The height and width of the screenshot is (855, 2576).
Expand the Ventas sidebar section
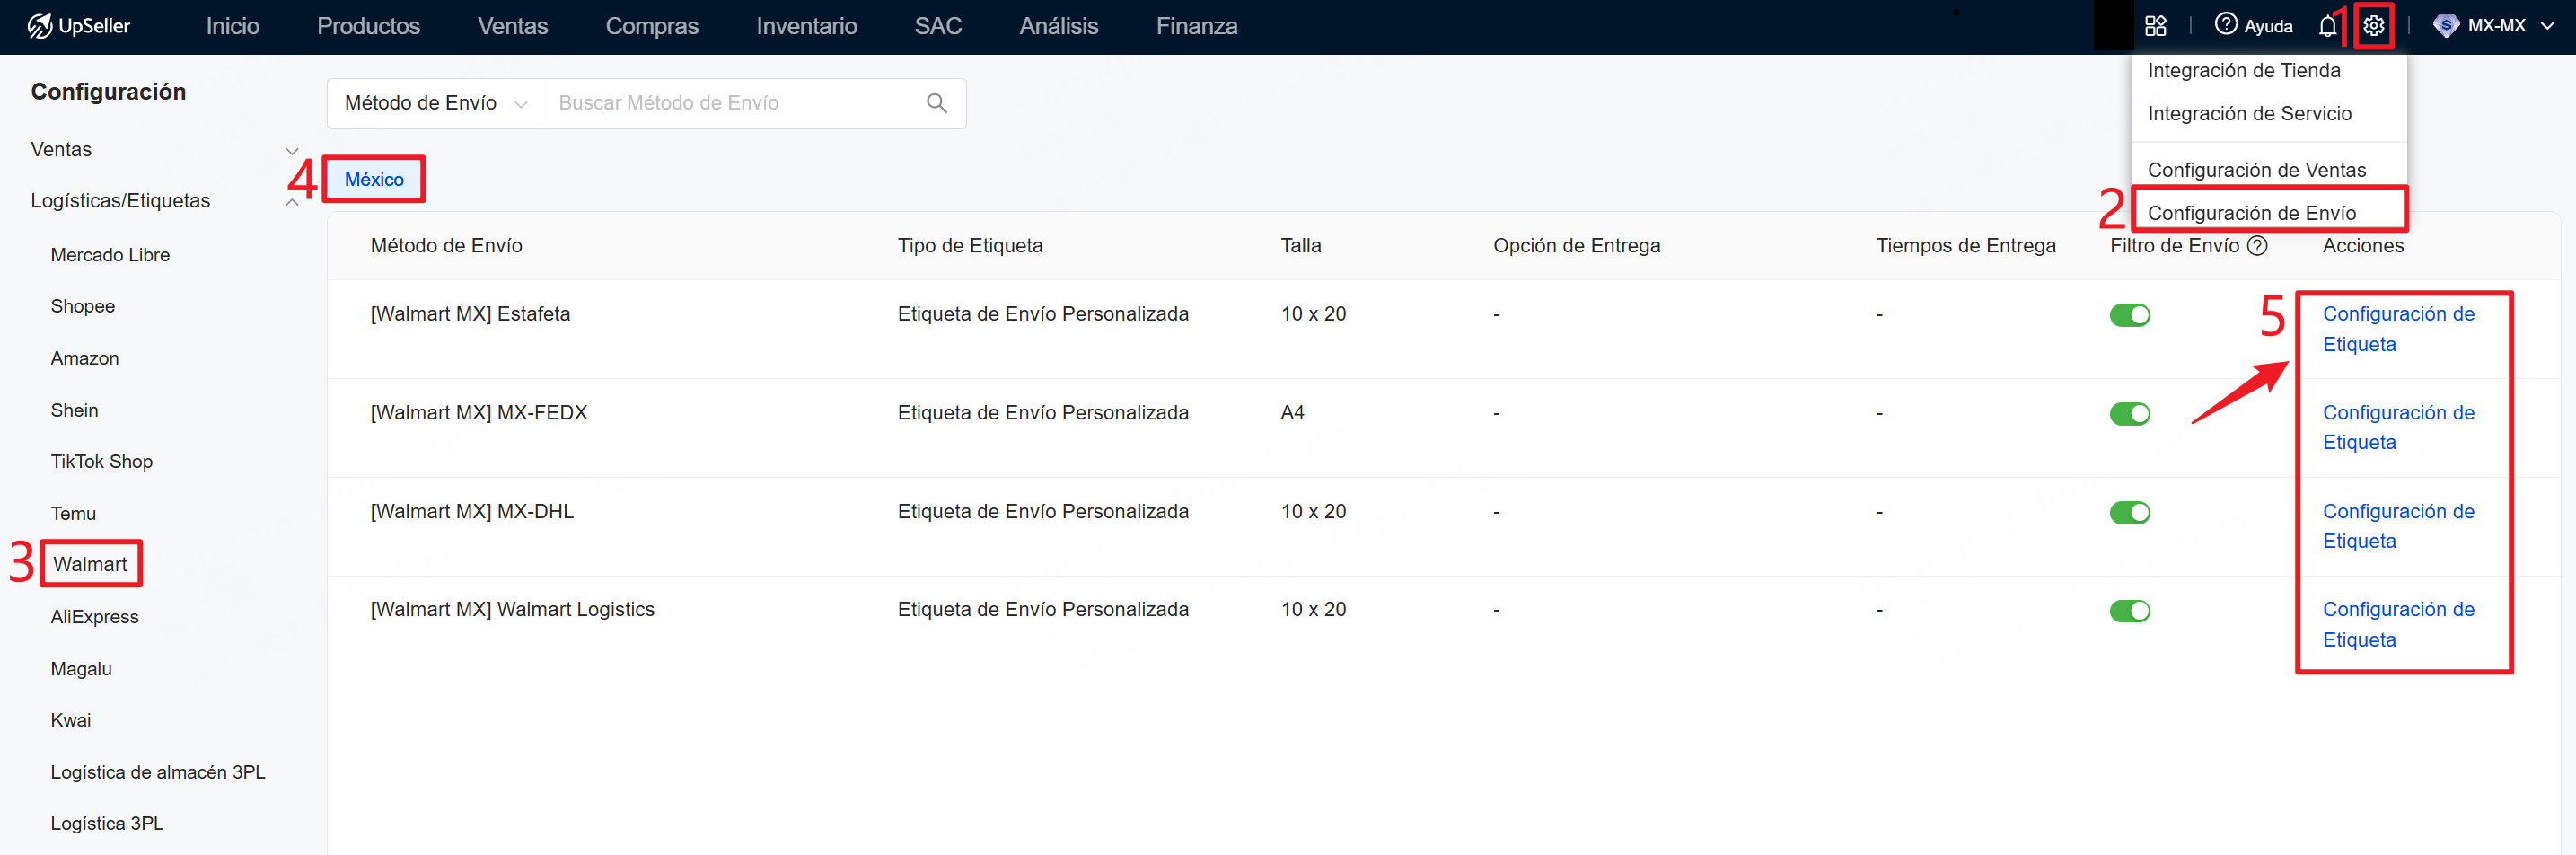pyautogui.click(x=292, y=150)
